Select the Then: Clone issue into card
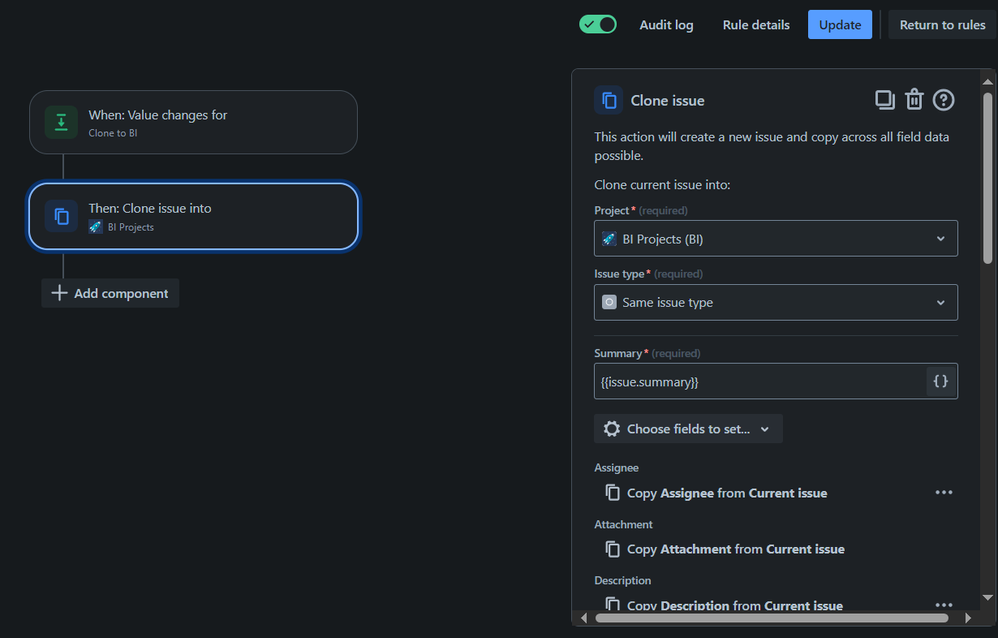Image resolution: width=998 pixels, height=638 pixels. click(193, 216)
